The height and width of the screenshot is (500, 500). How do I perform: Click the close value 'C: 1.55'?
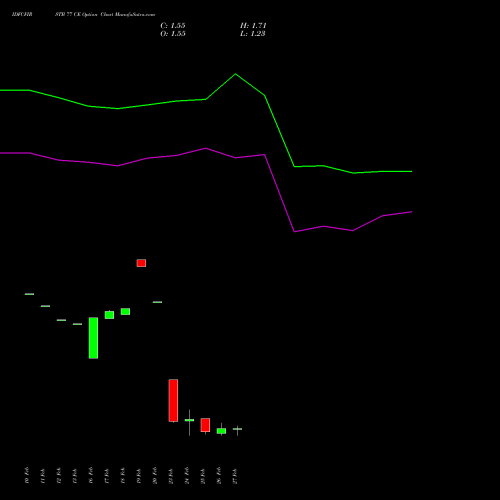[x=173, y=26]
